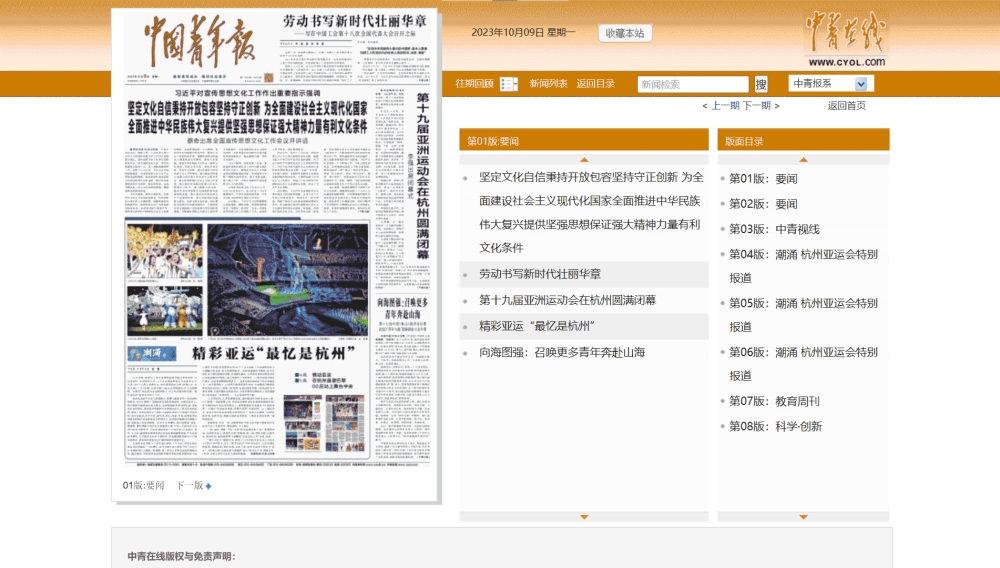Click the 精彩亚运 headline on the newspaper image
Screen dimensions: 1000x568
point(274,353)
